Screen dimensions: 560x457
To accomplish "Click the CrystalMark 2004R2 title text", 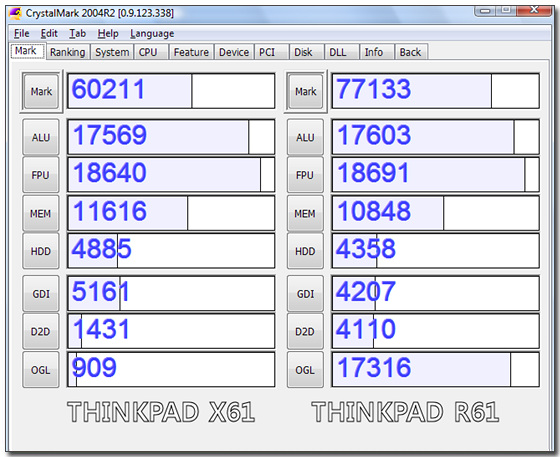I will 100,13.
